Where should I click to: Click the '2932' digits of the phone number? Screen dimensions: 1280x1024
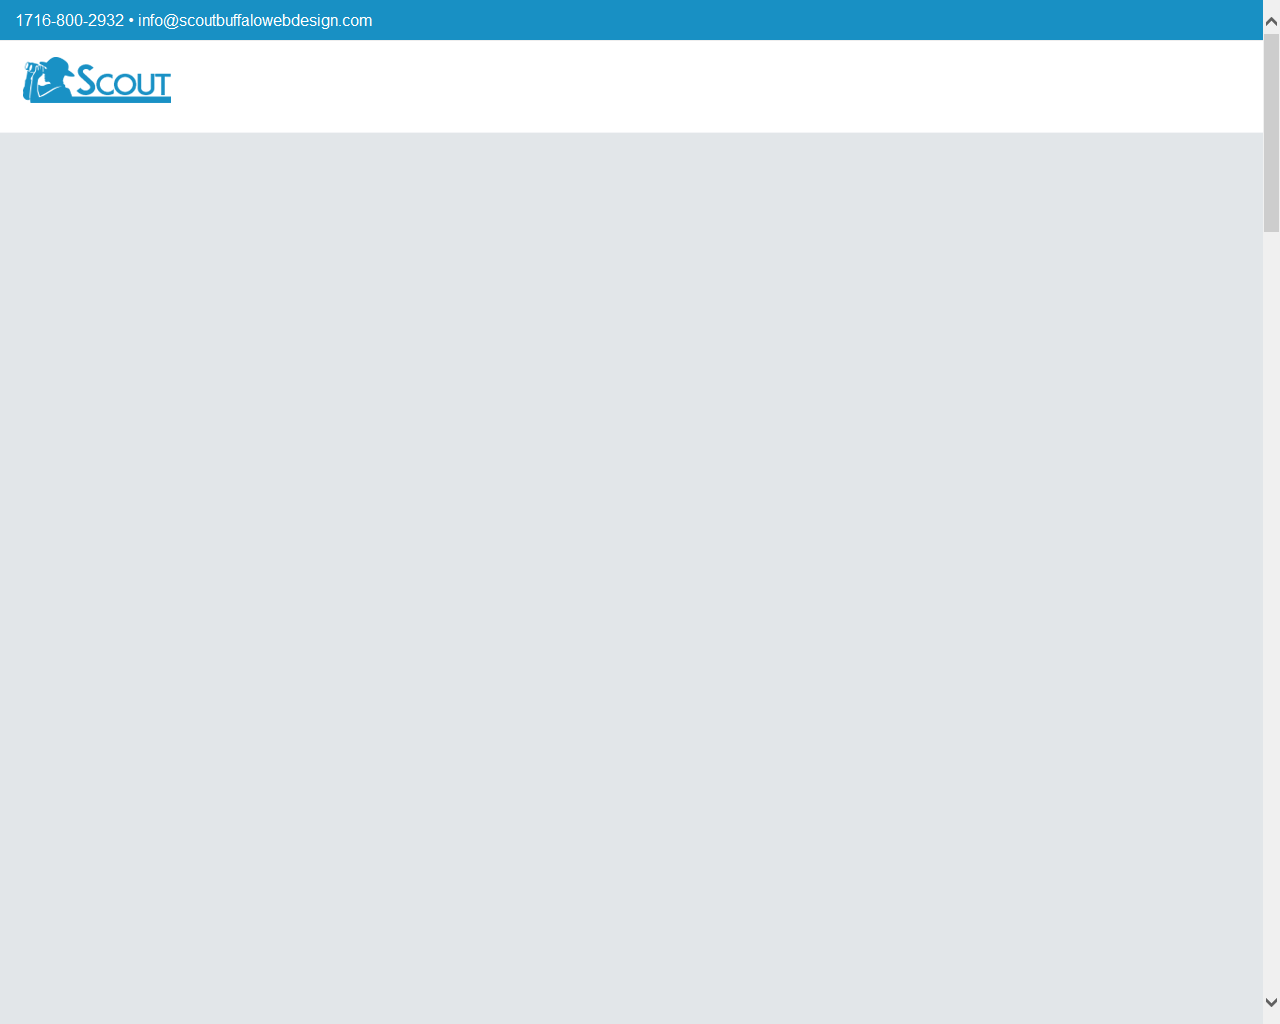tap(106, 20)
